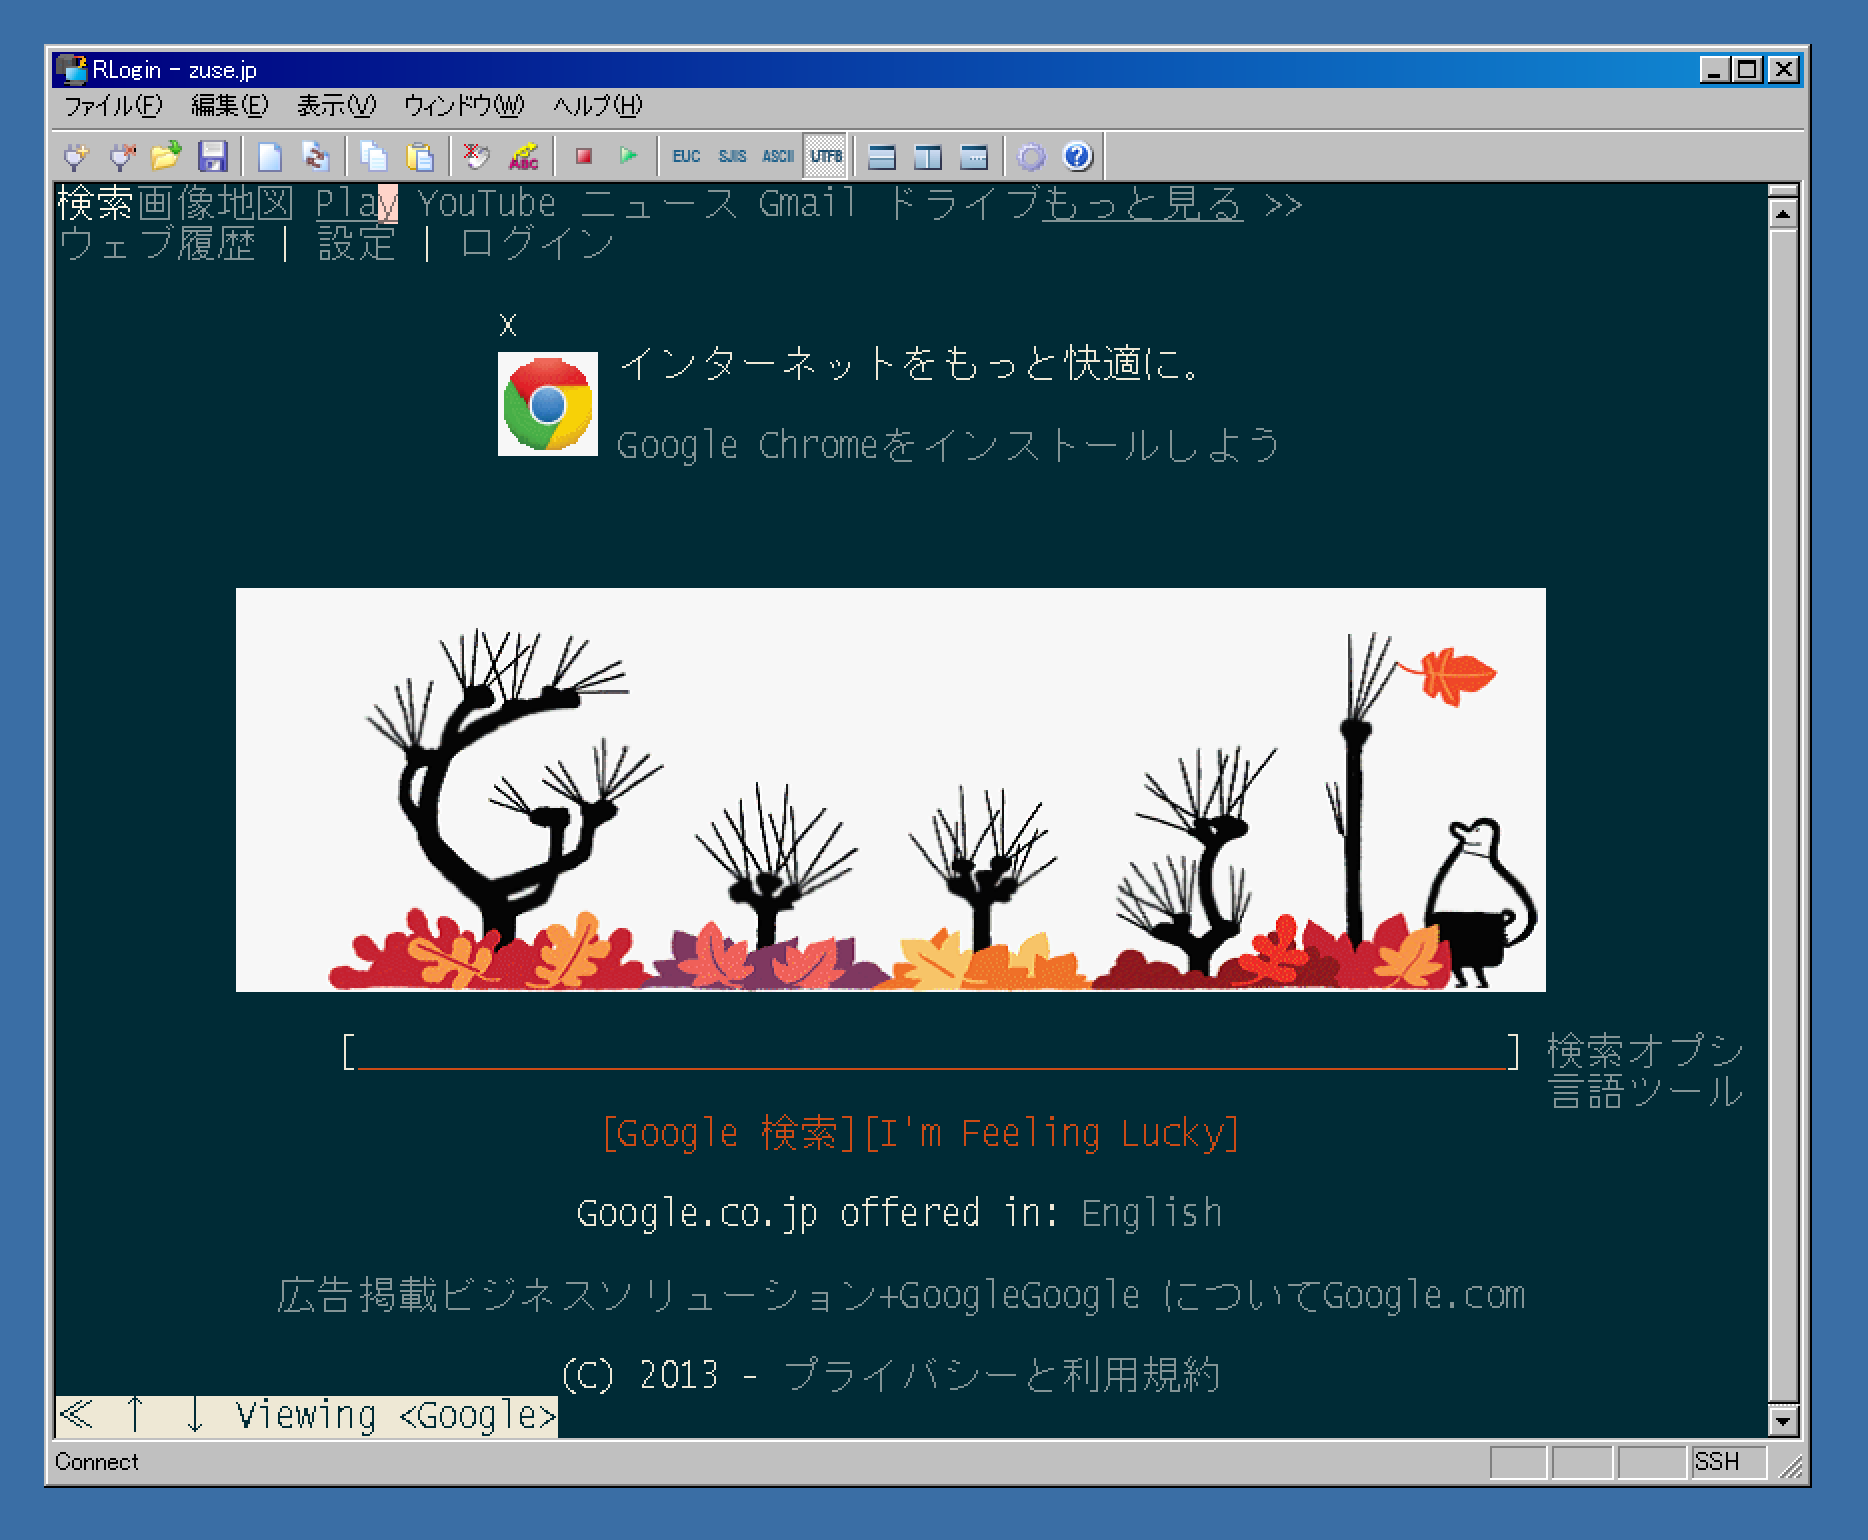The image size is (1868, 1540).
Task: Open the ウィンドウ(W) menu
Action: 464,106
